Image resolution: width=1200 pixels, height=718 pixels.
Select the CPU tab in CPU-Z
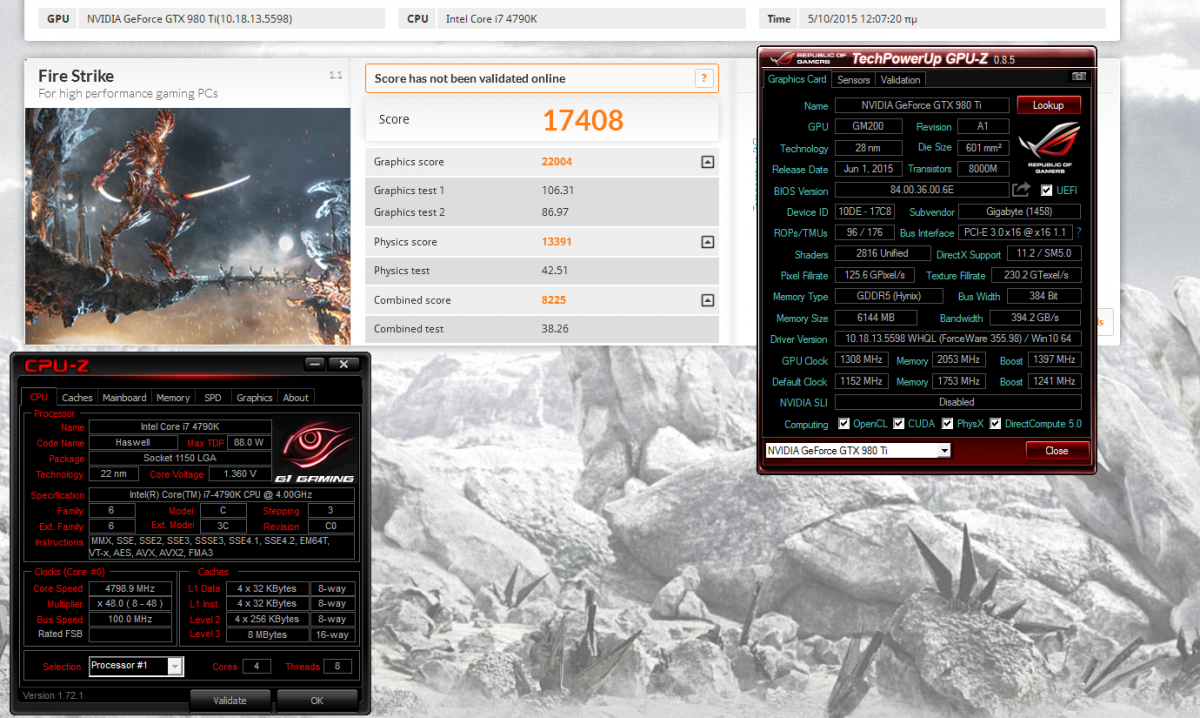[x=39, y=396]
